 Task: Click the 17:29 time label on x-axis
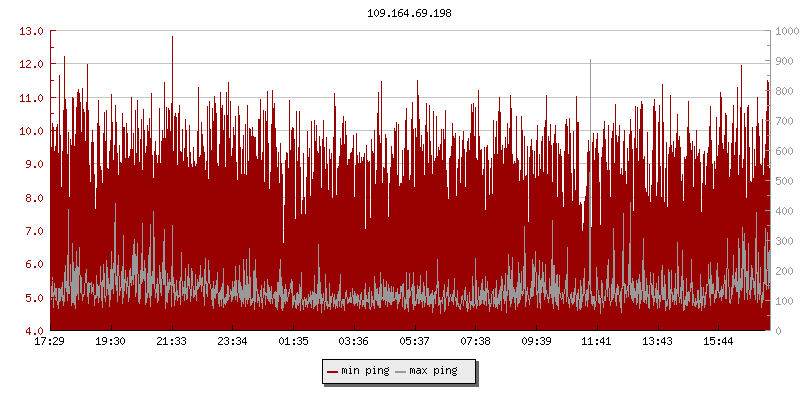(49, 341)
